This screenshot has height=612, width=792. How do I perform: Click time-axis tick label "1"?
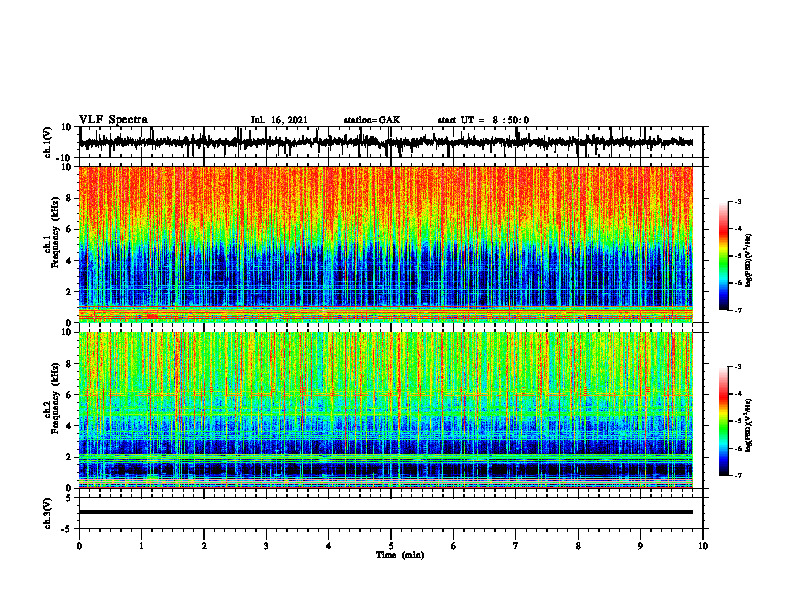[141, 546]
